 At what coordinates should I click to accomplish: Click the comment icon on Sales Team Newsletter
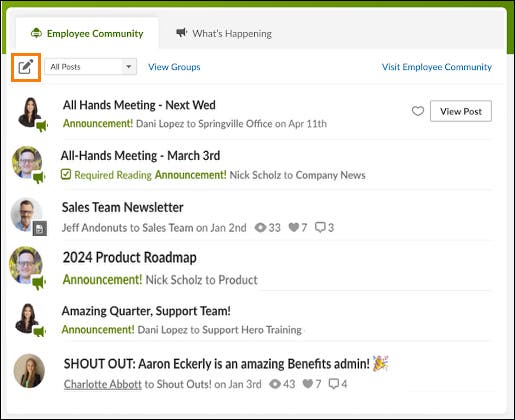(320, 228)
